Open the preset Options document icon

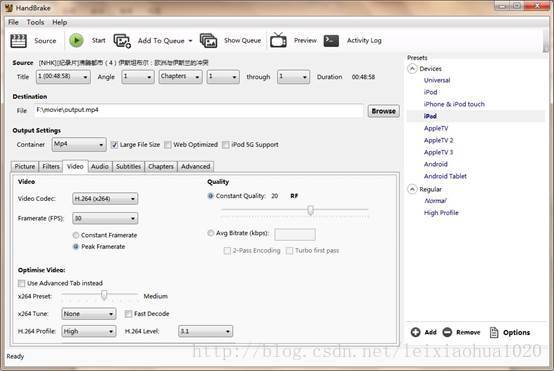(494, 332)
